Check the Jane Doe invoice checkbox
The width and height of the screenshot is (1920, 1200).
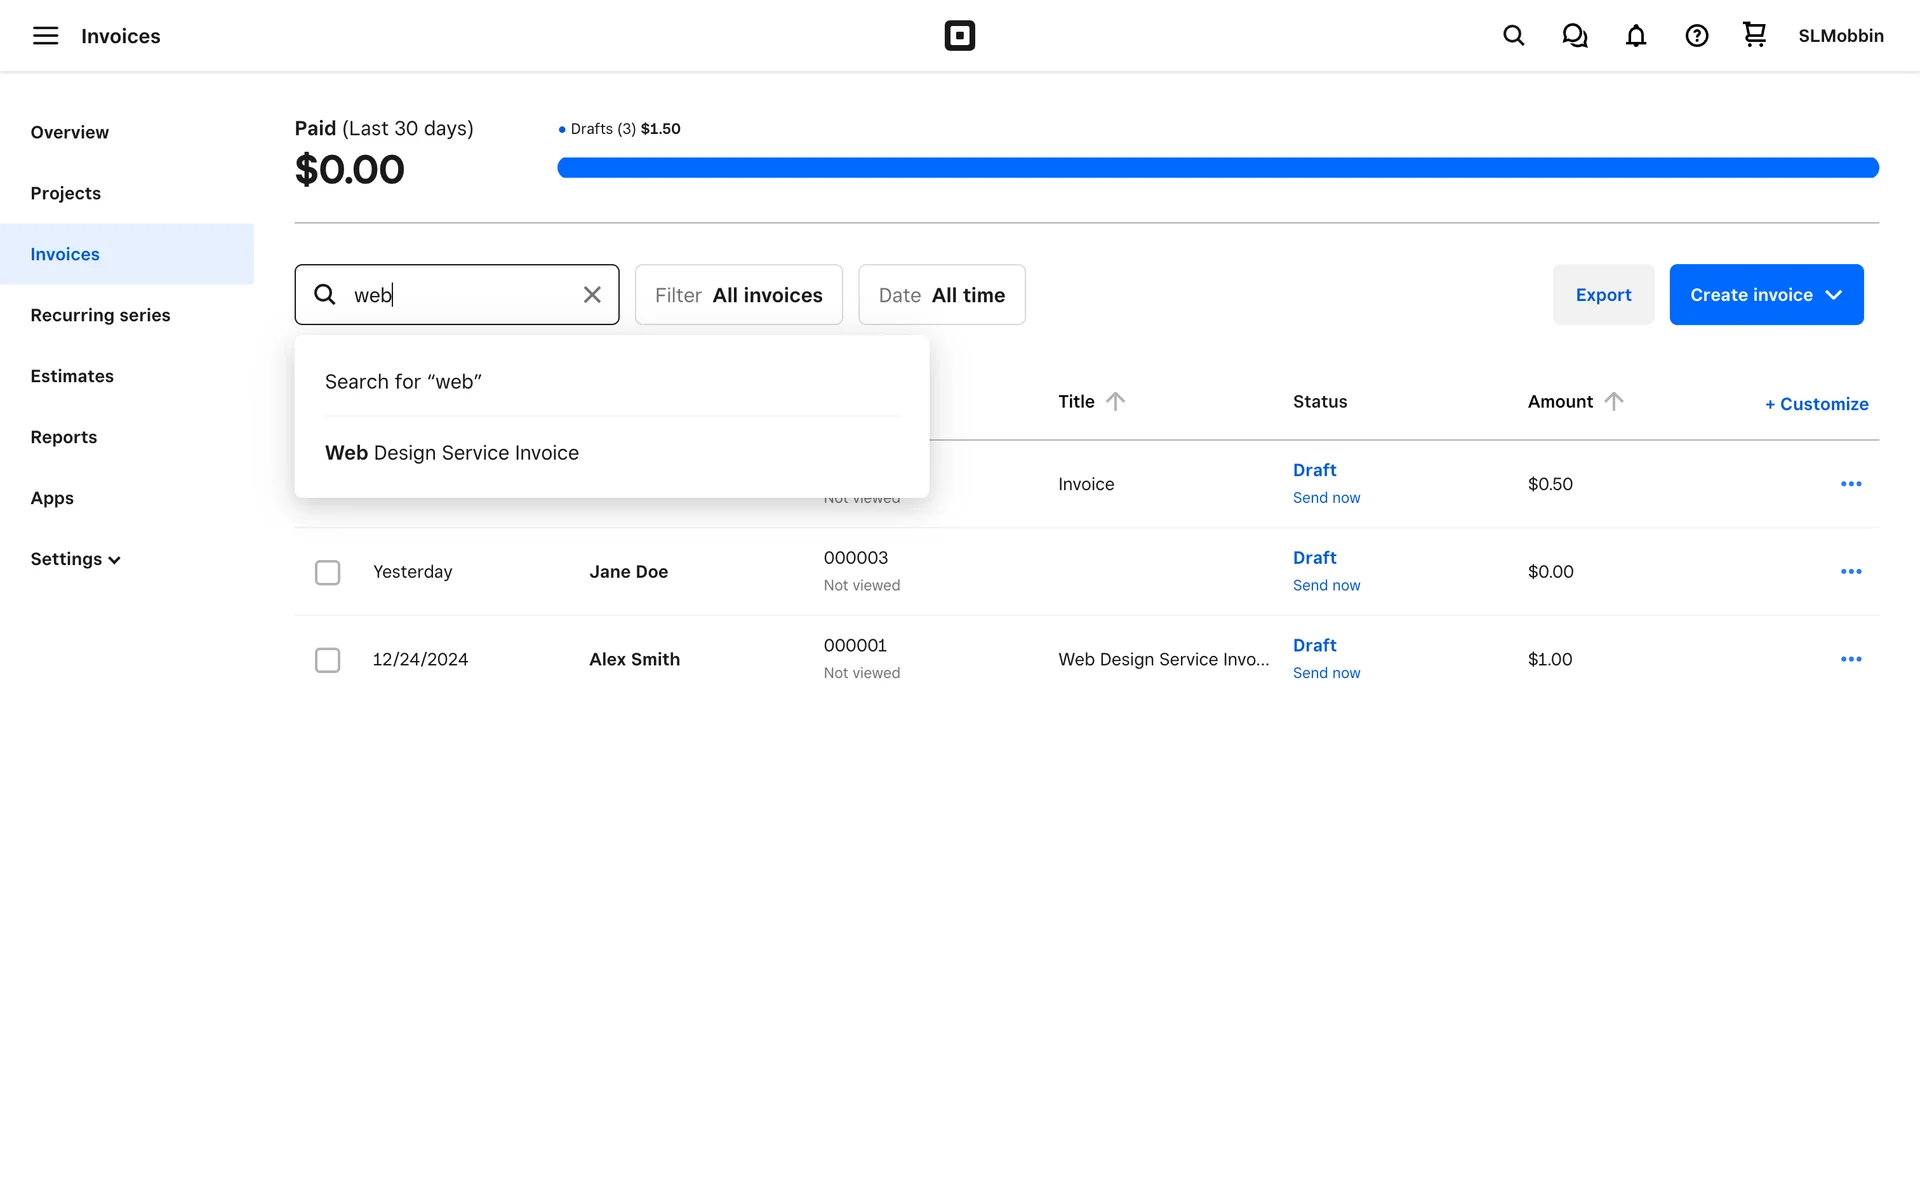[x=327, y=572]
